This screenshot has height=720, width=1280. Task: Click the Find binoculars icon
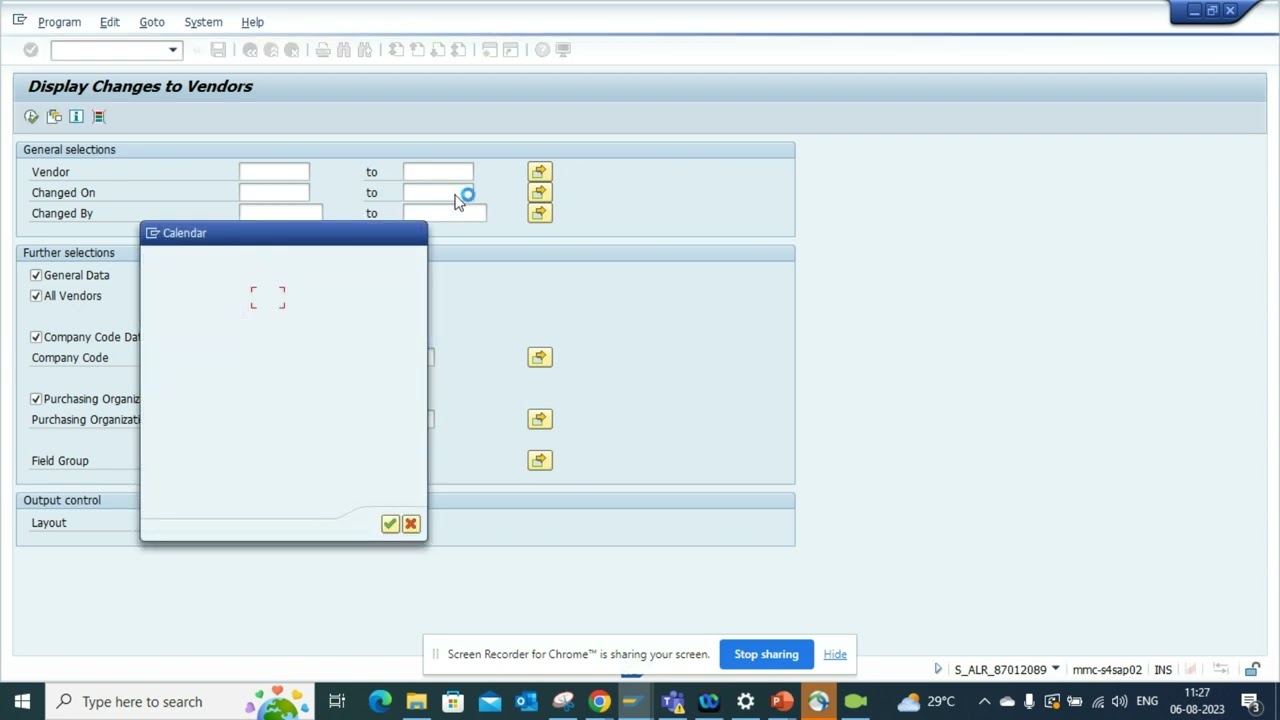pos(344,50)
